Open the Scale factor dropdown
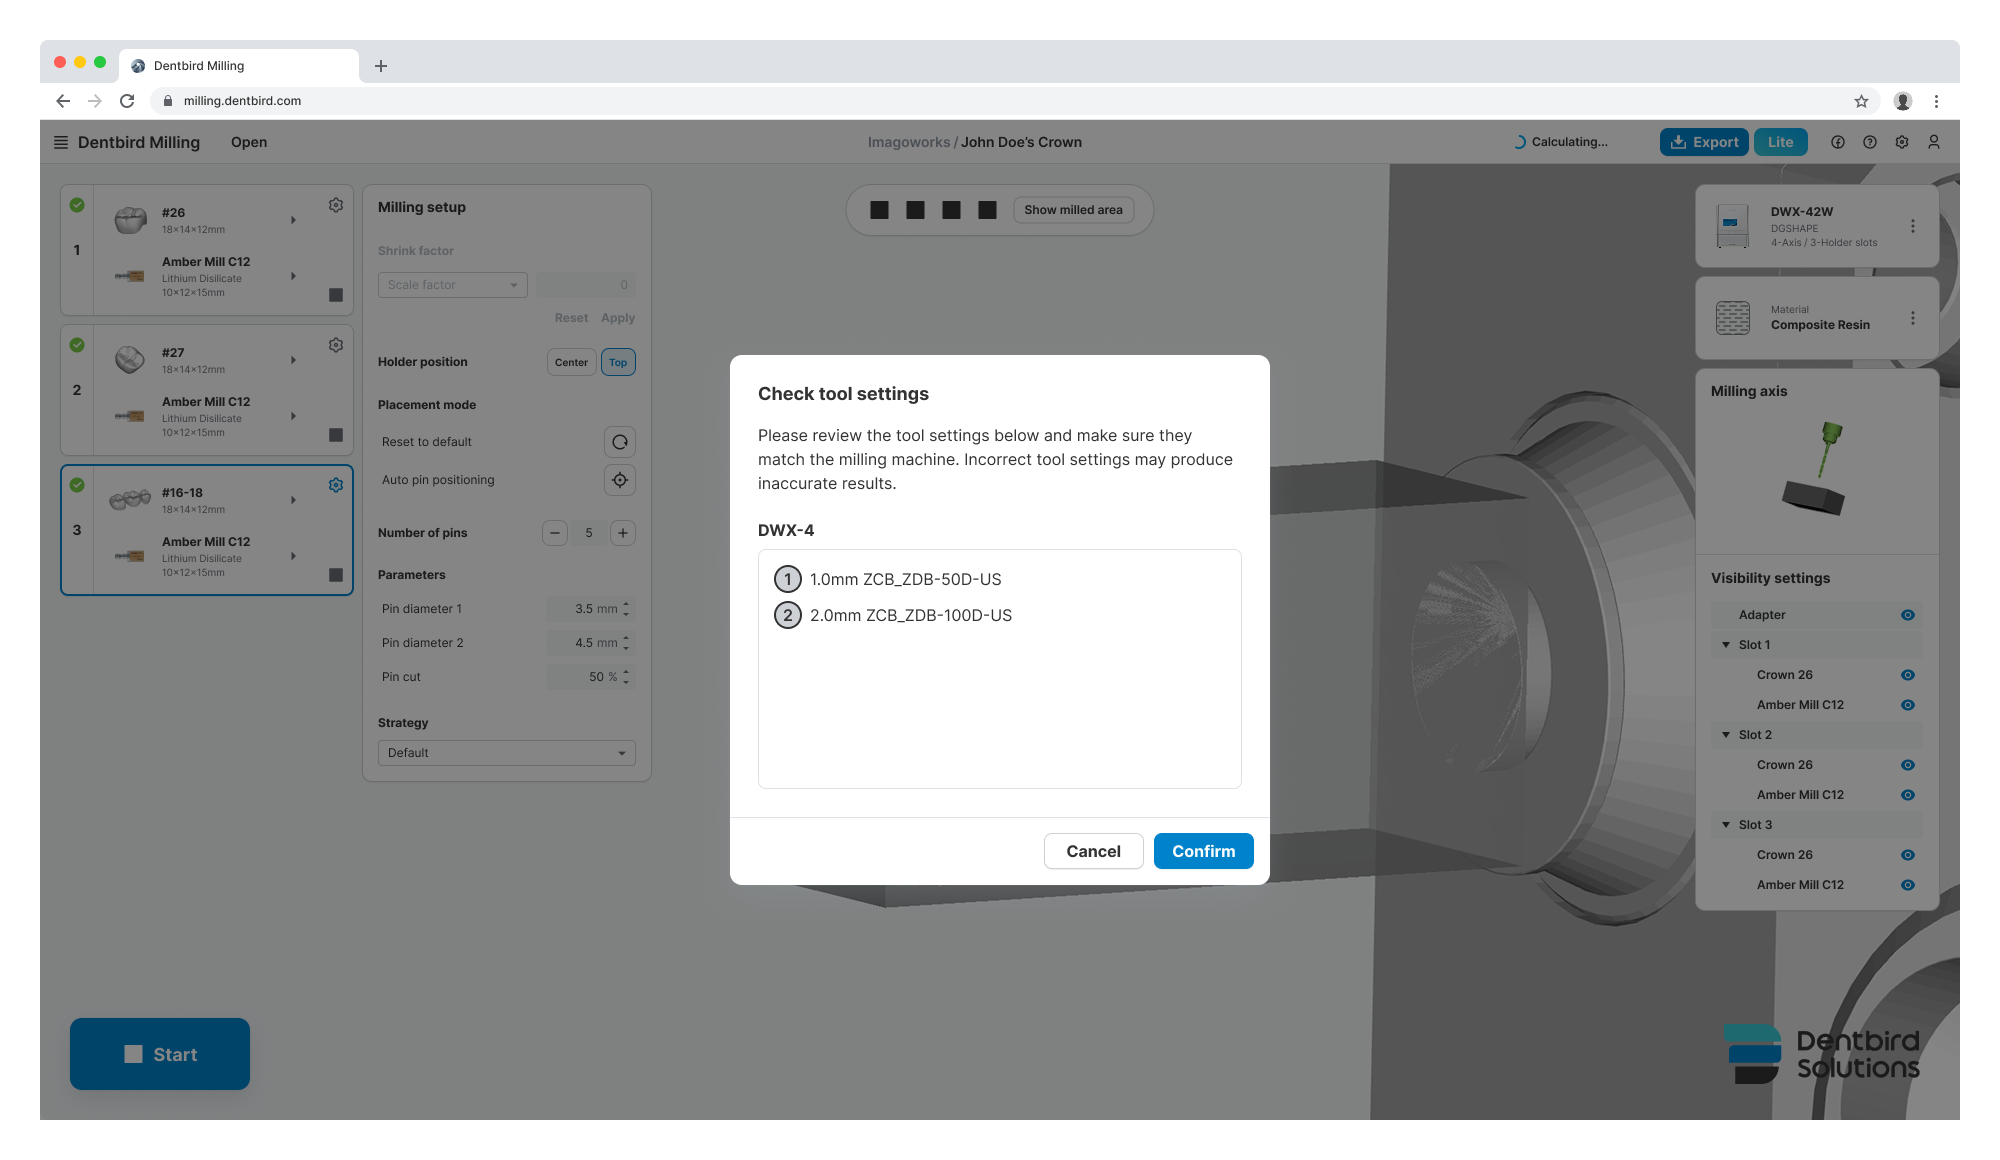The height and width of the screenshot is (1160, 2000). coord(452,285)
